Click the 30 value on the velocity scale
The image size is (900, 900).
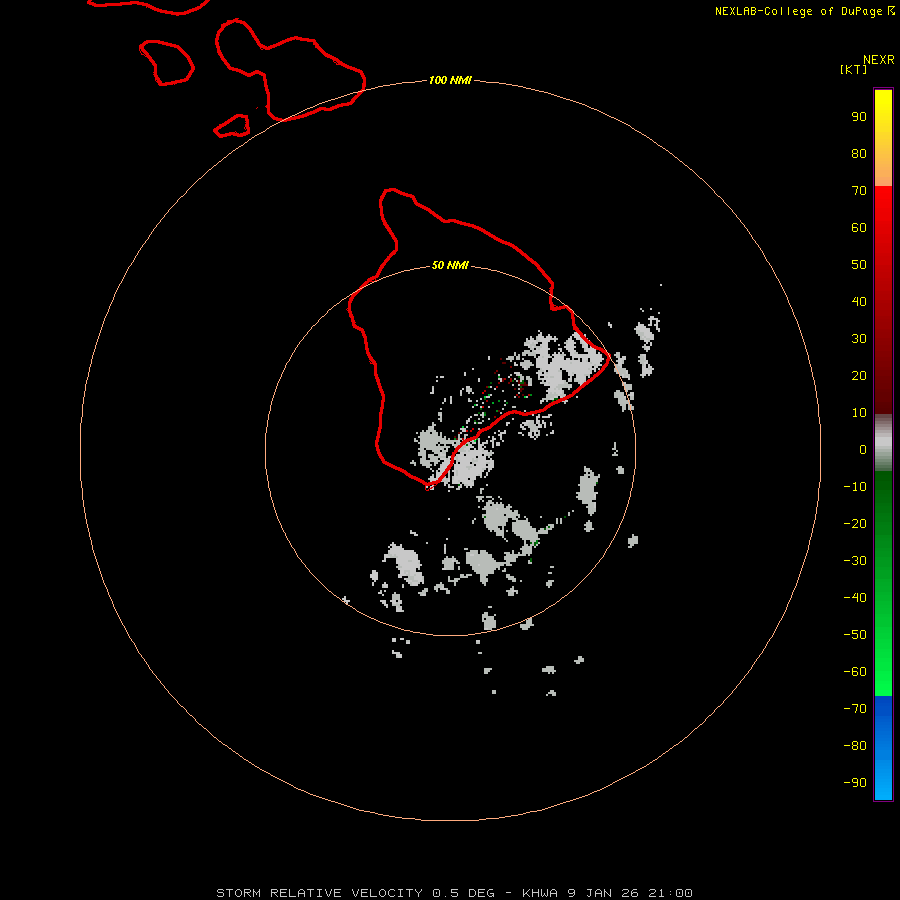tap(859, 339)
